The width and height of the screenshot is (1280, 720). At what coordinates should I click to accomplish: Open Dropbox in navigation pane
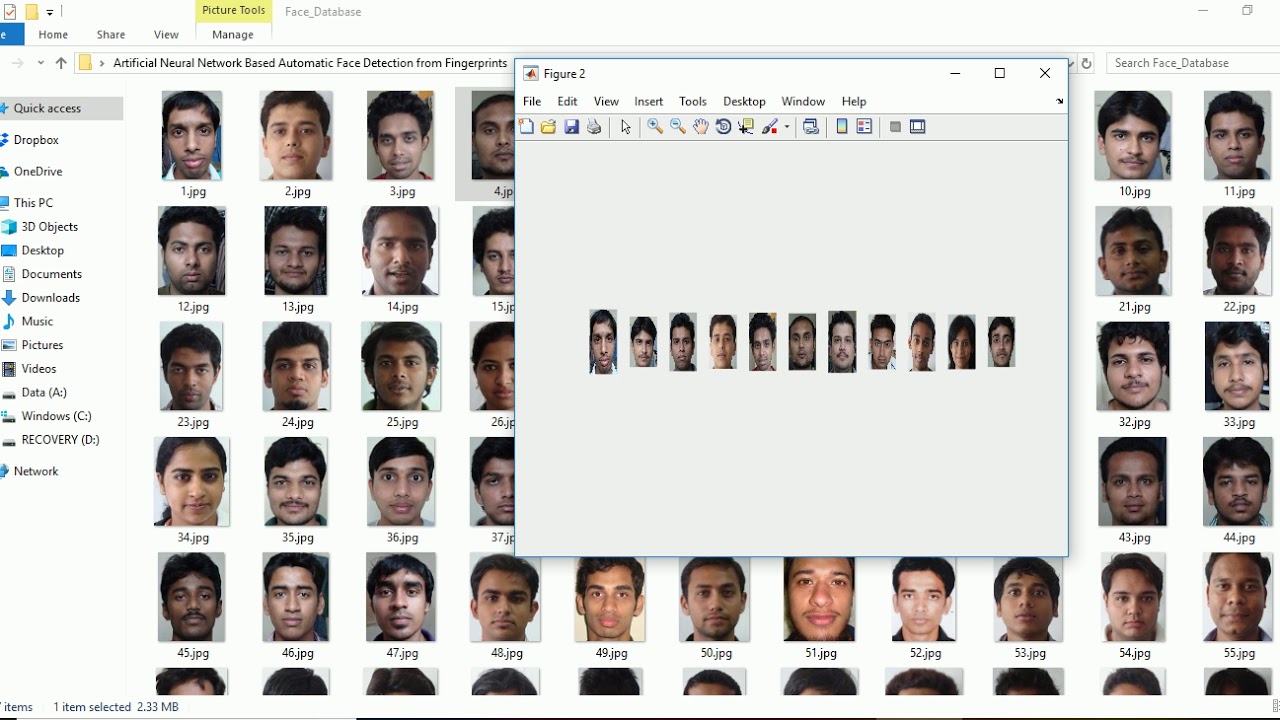36,140
